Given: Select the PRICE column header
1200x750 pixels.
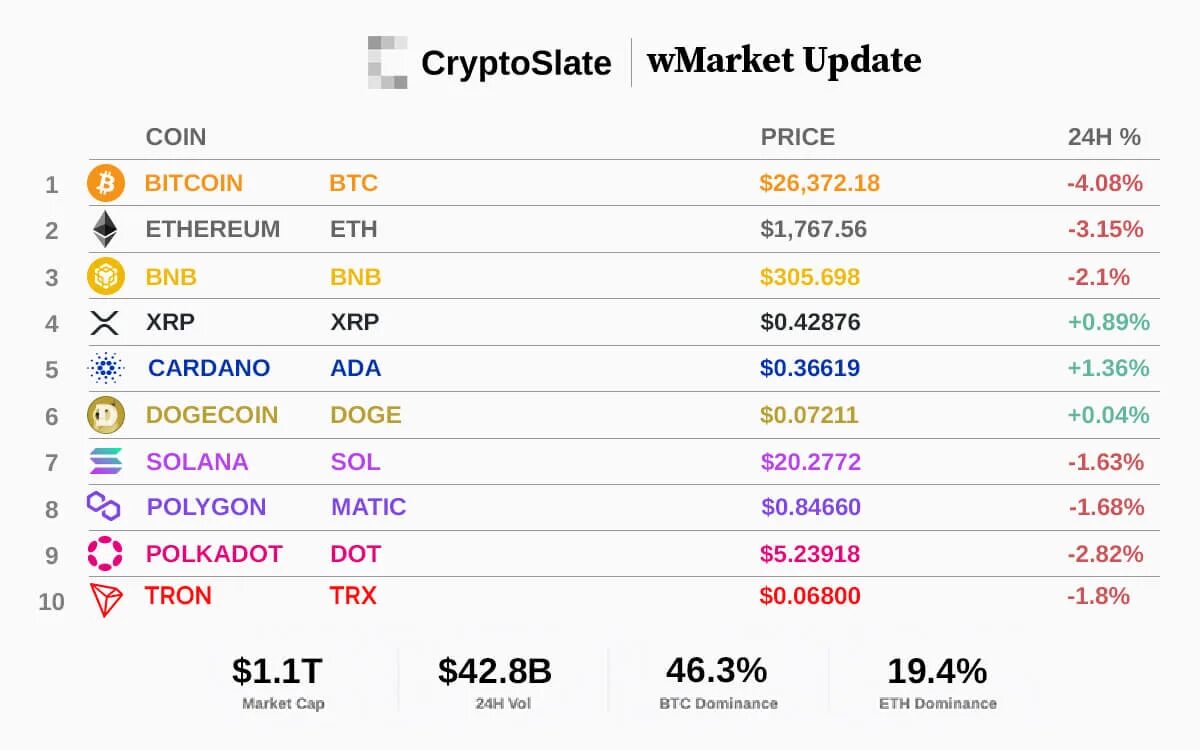Looking at the screenshot, I should point(797,137).
